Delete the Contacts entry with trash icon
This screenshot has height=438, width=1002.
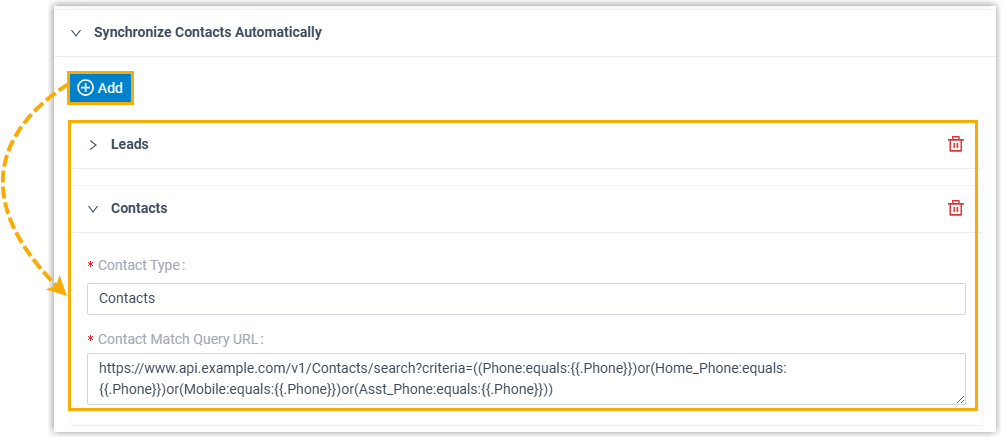coord(955,208)
